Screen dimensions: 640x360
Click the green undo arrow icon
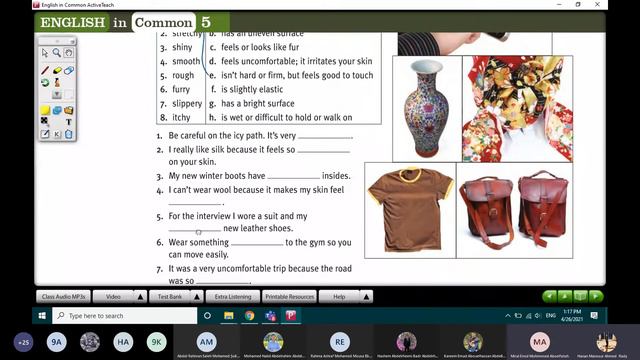click(x=45, y=82)
